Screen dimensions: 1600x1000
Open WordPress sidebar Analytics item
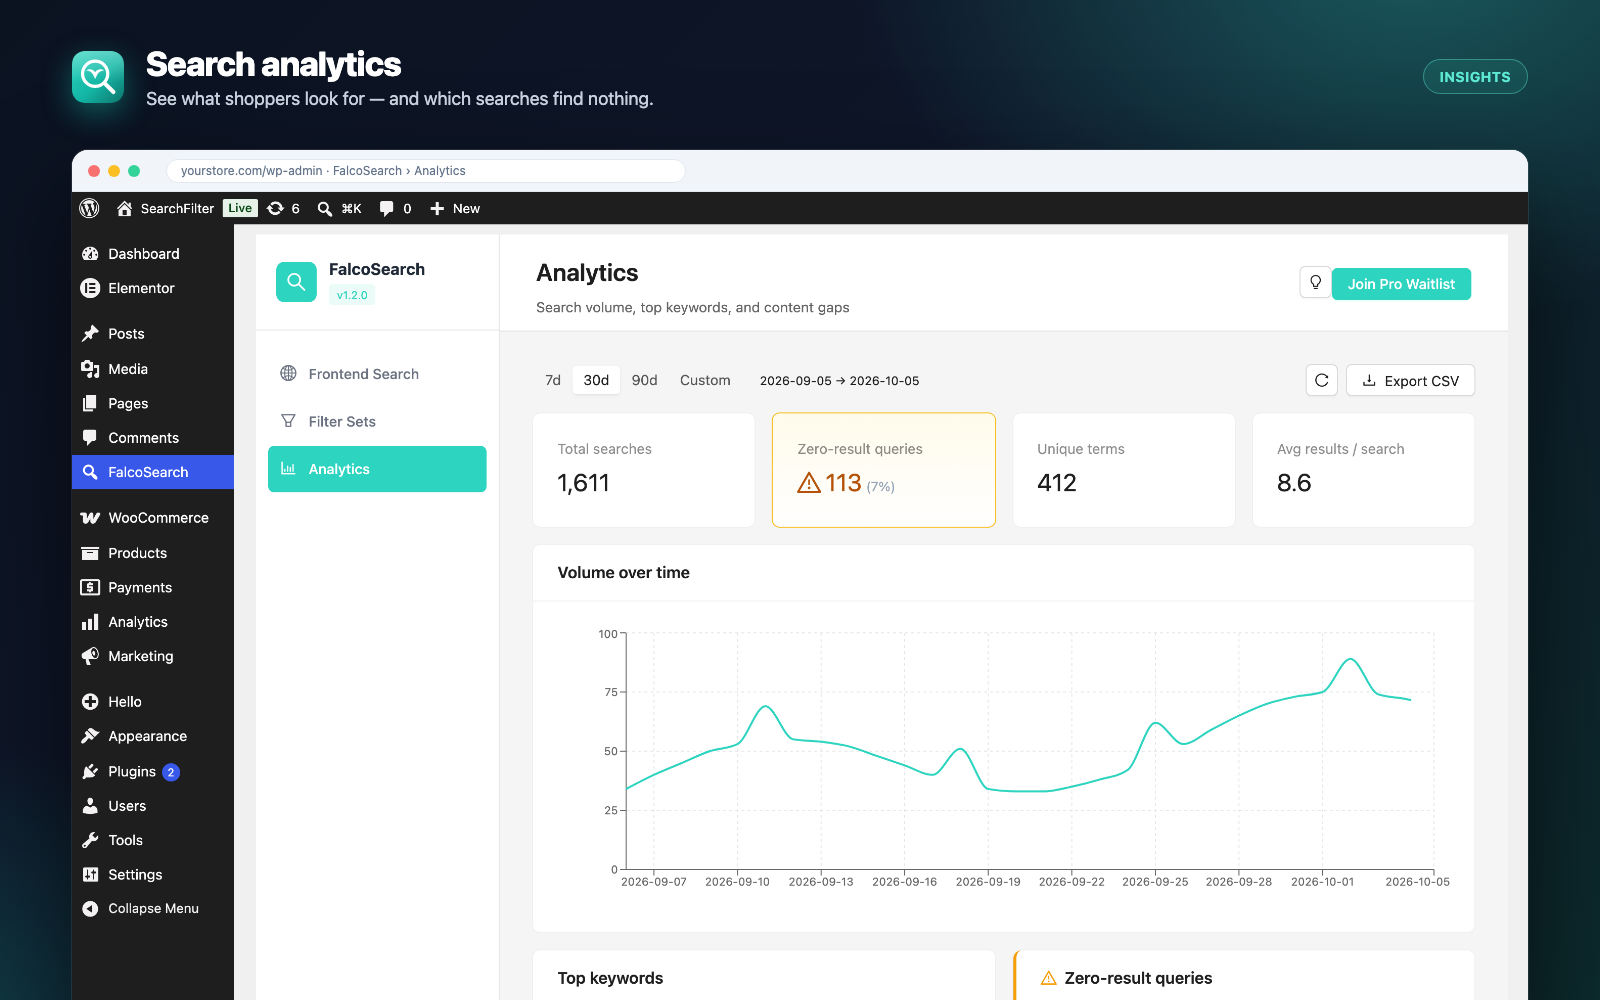tap(153, 622)
